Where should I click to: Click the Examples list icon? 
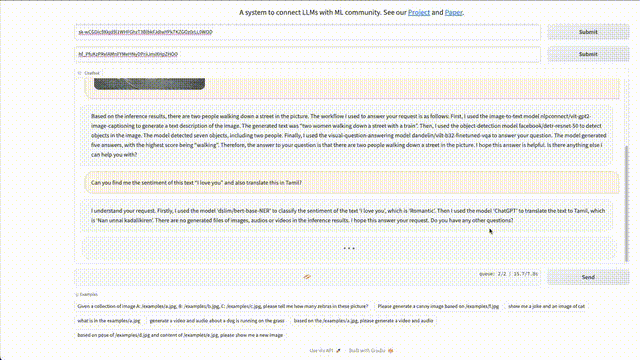pos(77,294)
